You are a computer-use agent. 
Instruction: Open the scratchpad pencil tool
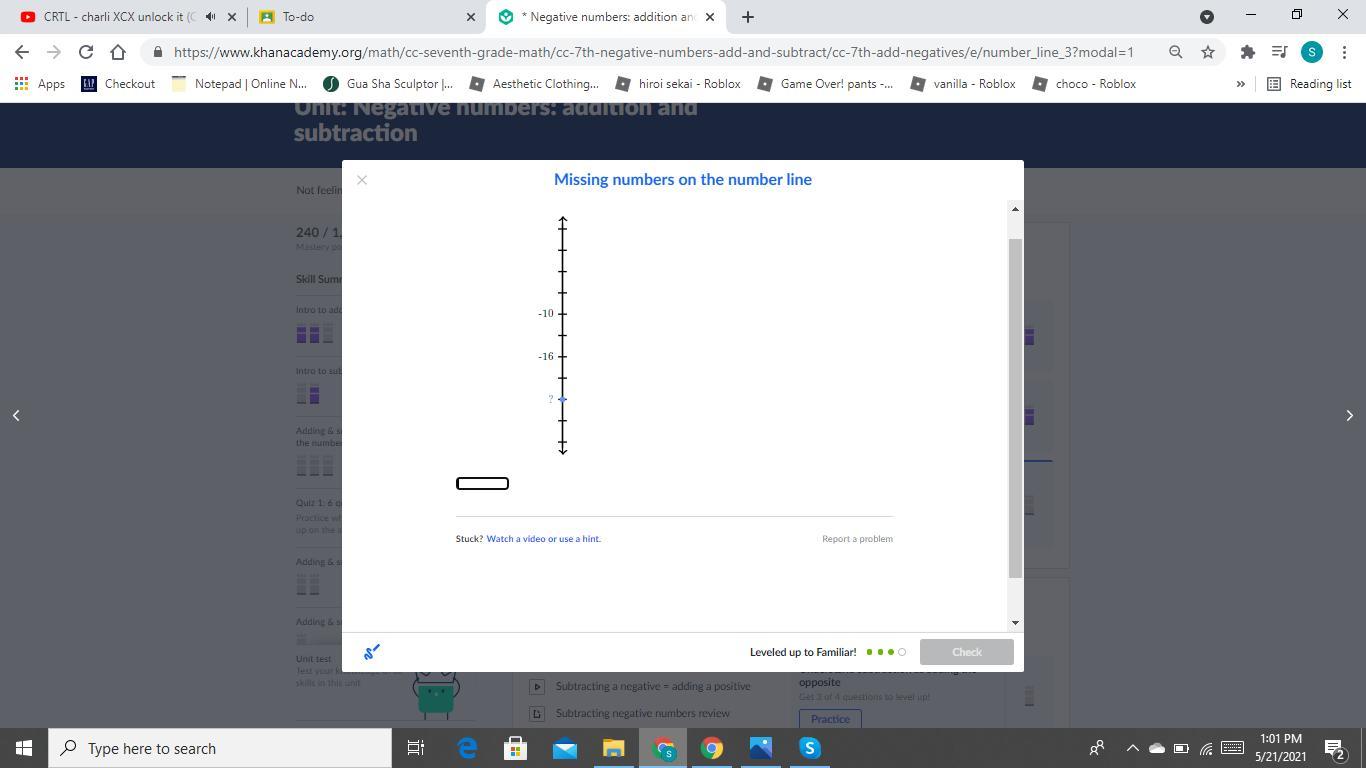tap(371, 652)
